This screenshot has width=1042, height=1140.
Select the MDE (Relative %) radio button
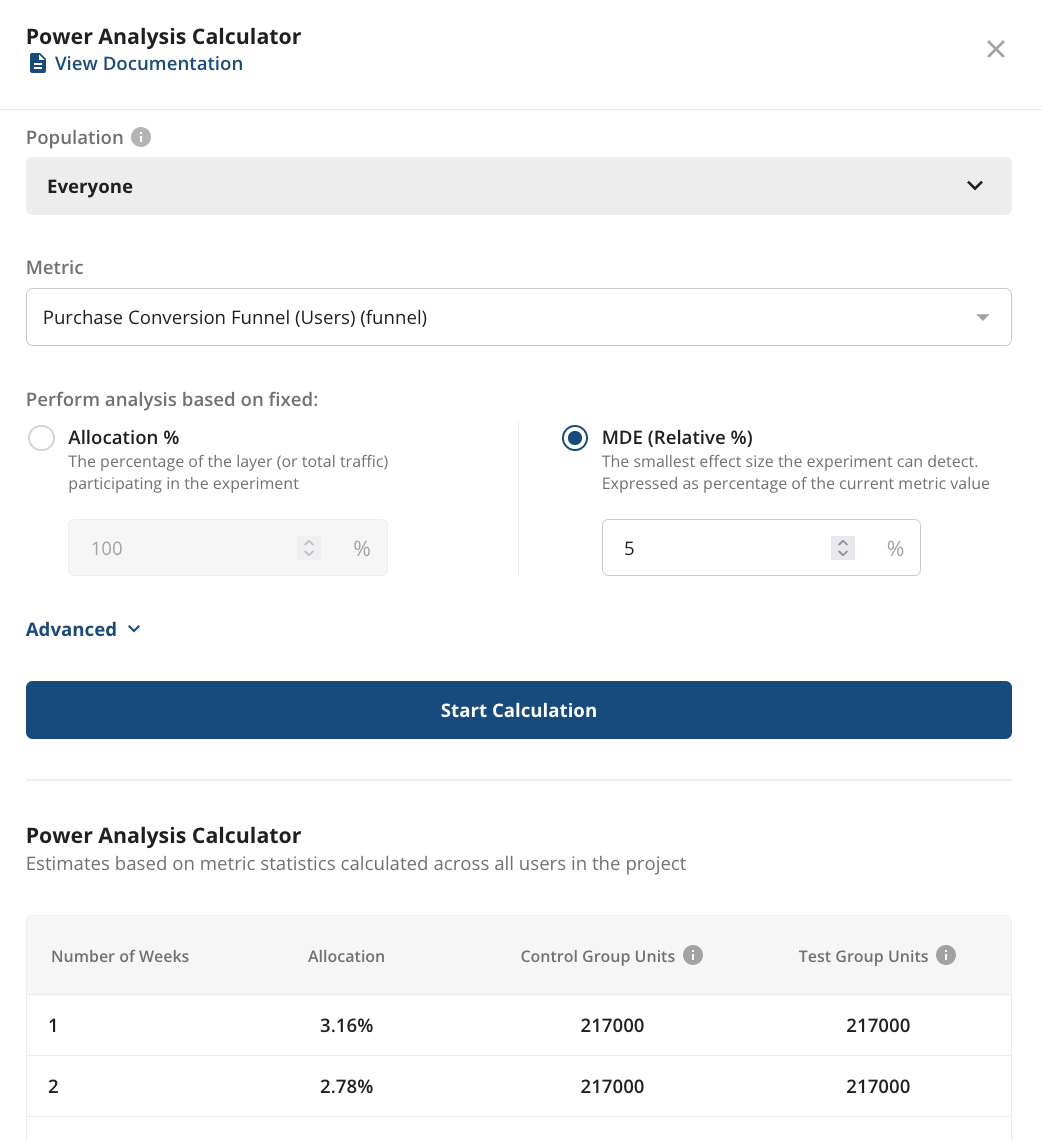click(575, 437)
